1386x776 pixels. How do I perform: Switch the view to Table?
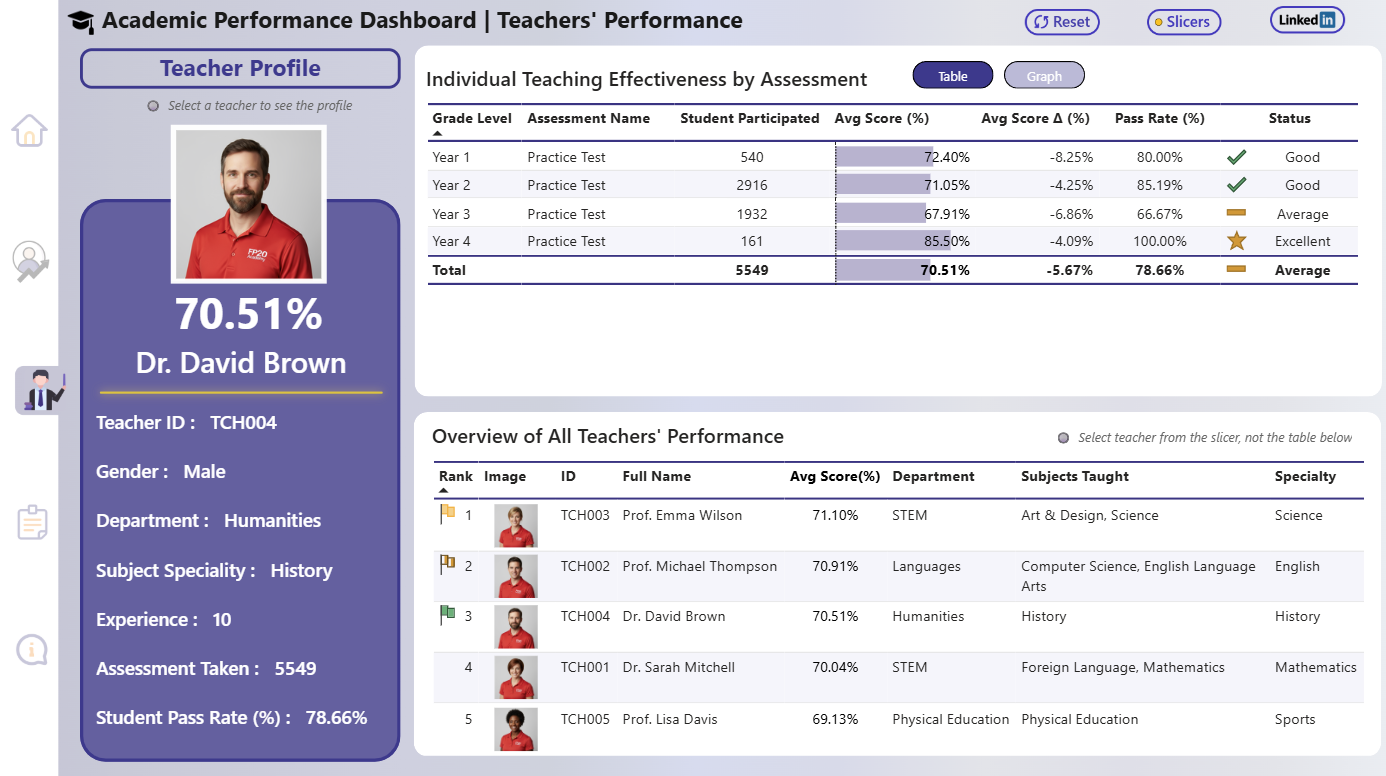point(953,76)
